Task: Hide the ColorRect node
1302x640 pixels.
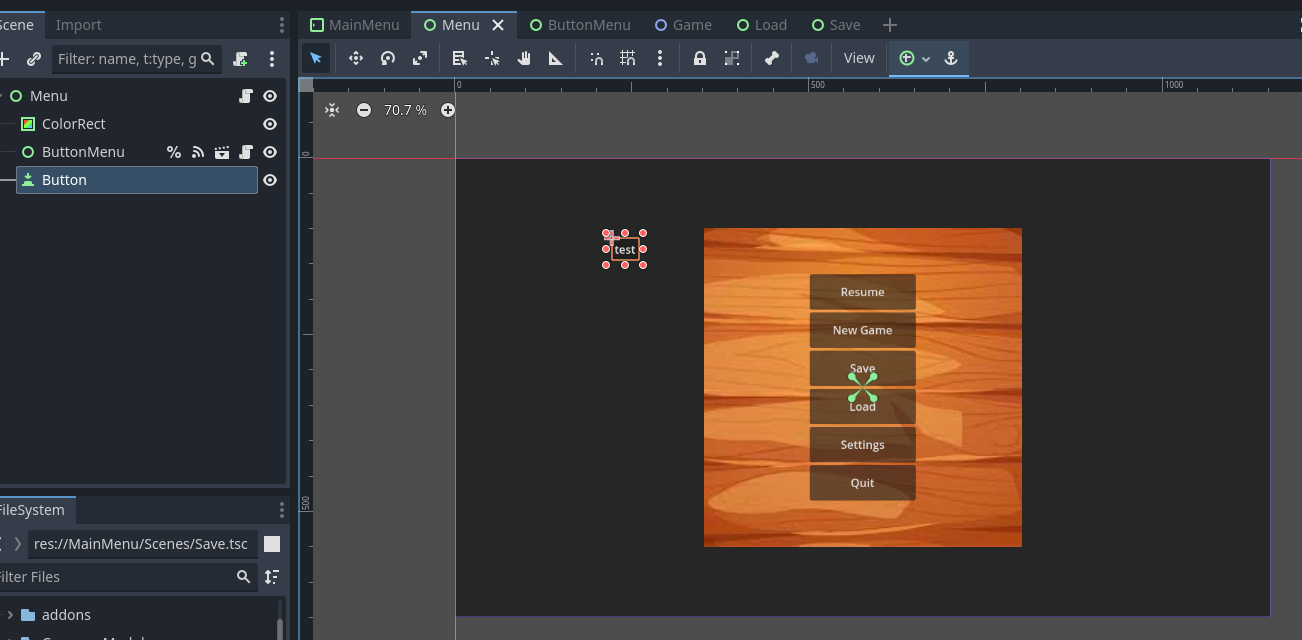Action: pyautogui.click(x=270, y=124)
